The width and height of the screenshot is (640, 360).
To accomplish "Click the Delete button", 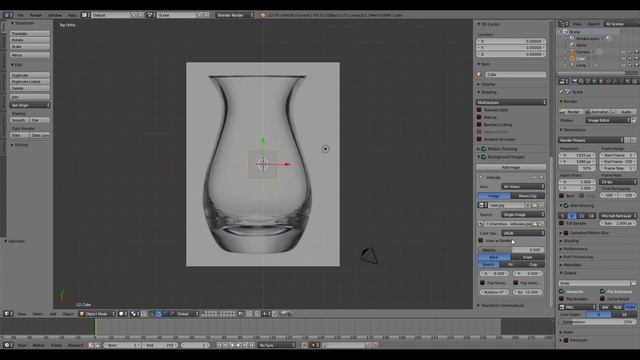I will click(30, 88).
